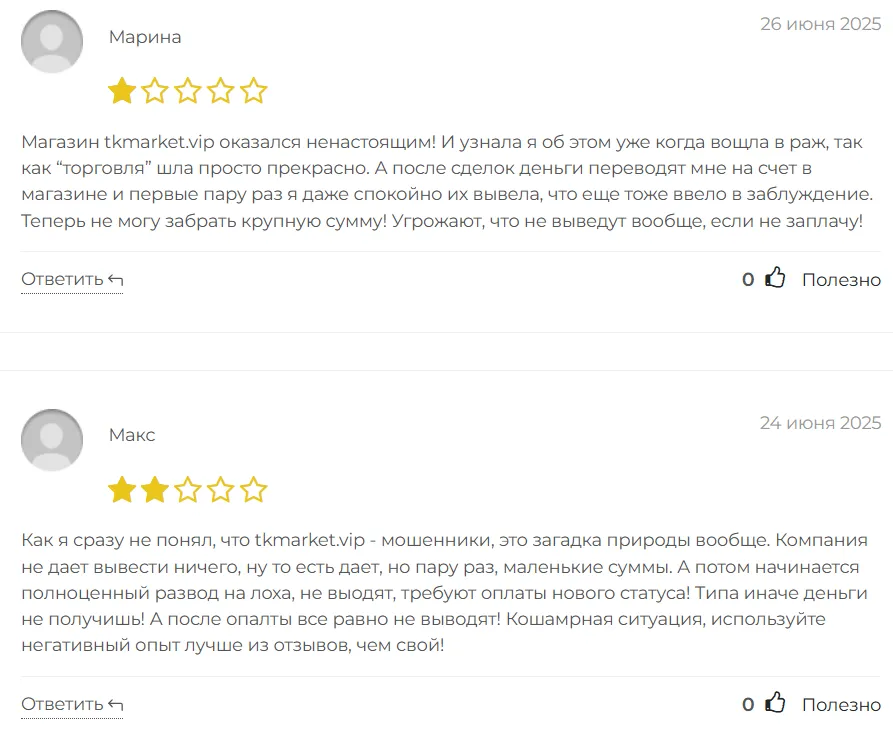Click thumbs-up icon on Макс's review
This screenshot has height=743, width=893.
click(x=775, y=704)
